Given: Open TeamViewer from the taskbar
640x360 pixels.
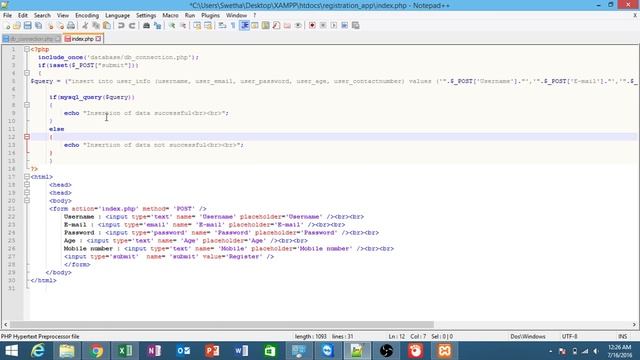Looking at the screenshot, I should point(327,351).
